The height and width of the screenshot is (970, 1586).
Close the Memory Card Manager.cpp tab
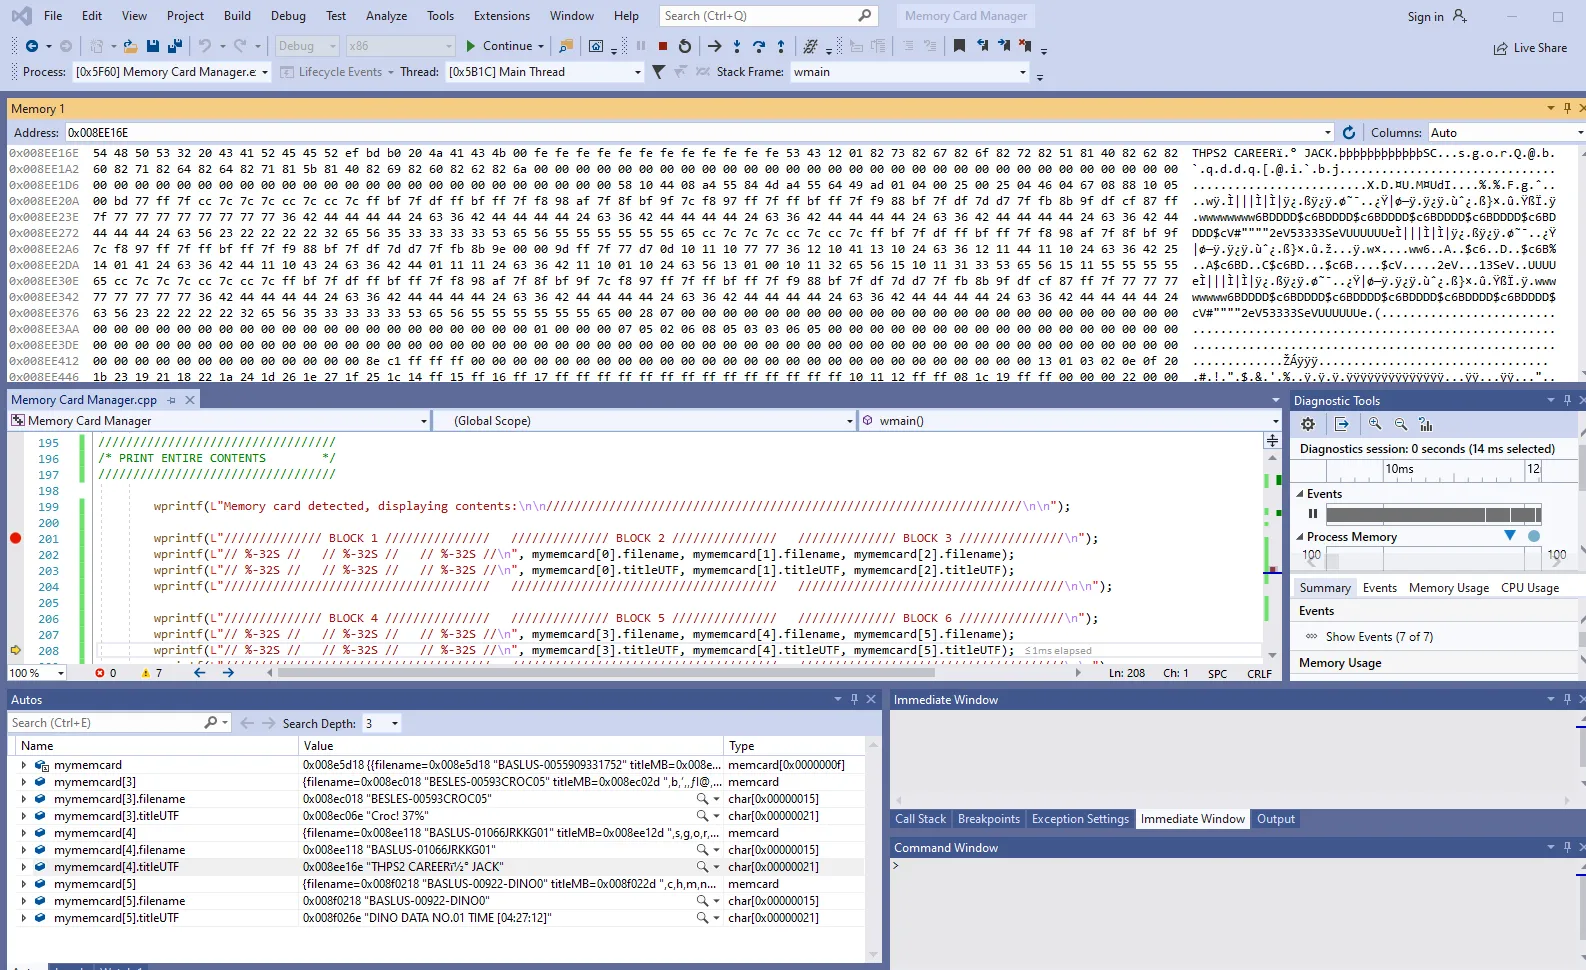190,400
